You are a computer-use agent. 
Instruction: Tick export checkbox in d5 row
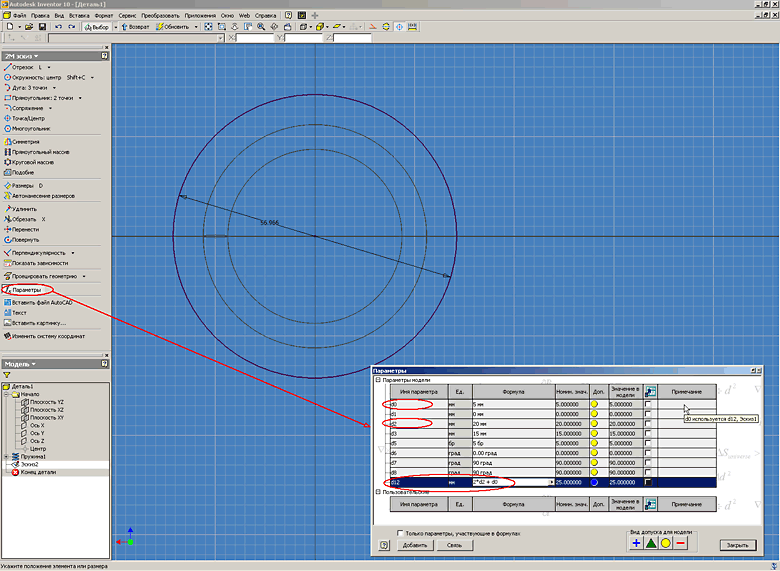pyautogui.click(x=648, y=443)
